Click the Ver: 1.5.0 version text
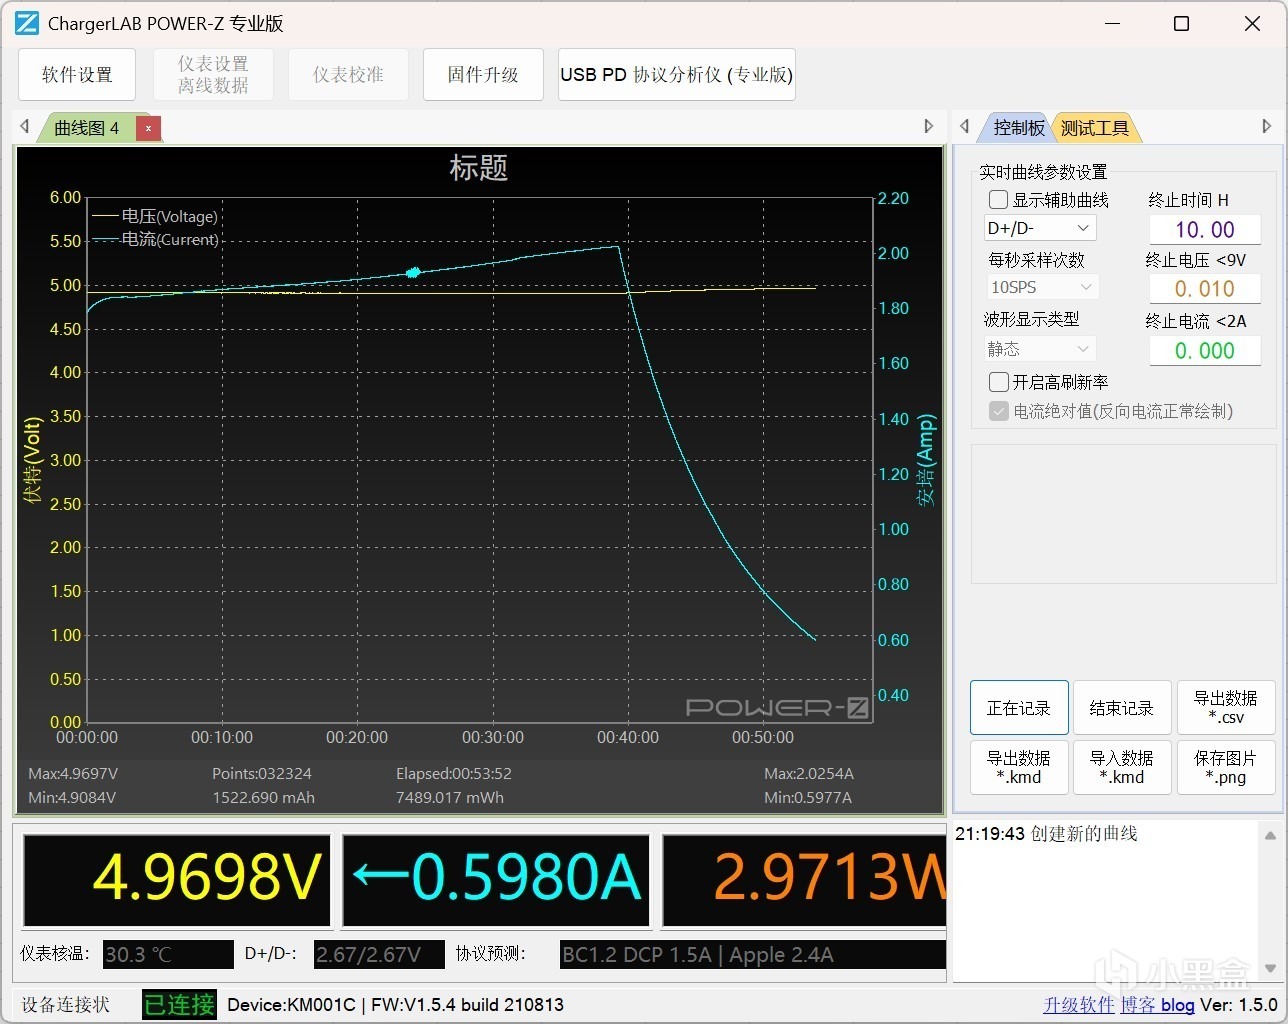Screen dimensions: 1288x1024 point(1239,1004)
